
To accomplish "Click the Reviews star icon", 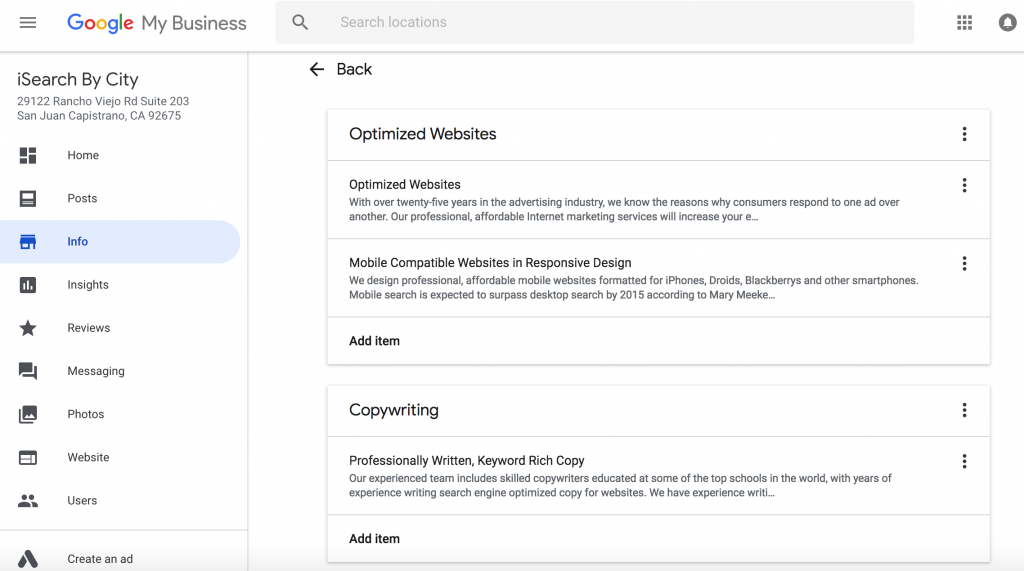I will 27,328.
